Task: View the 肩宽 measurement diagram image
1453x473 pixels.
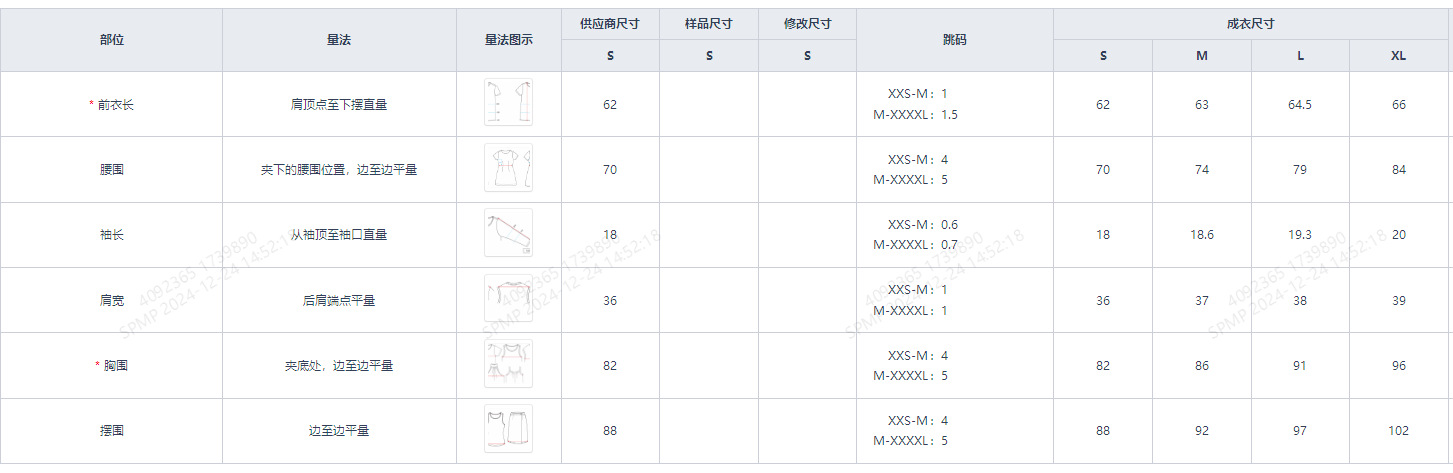Action: pos(508,299)
